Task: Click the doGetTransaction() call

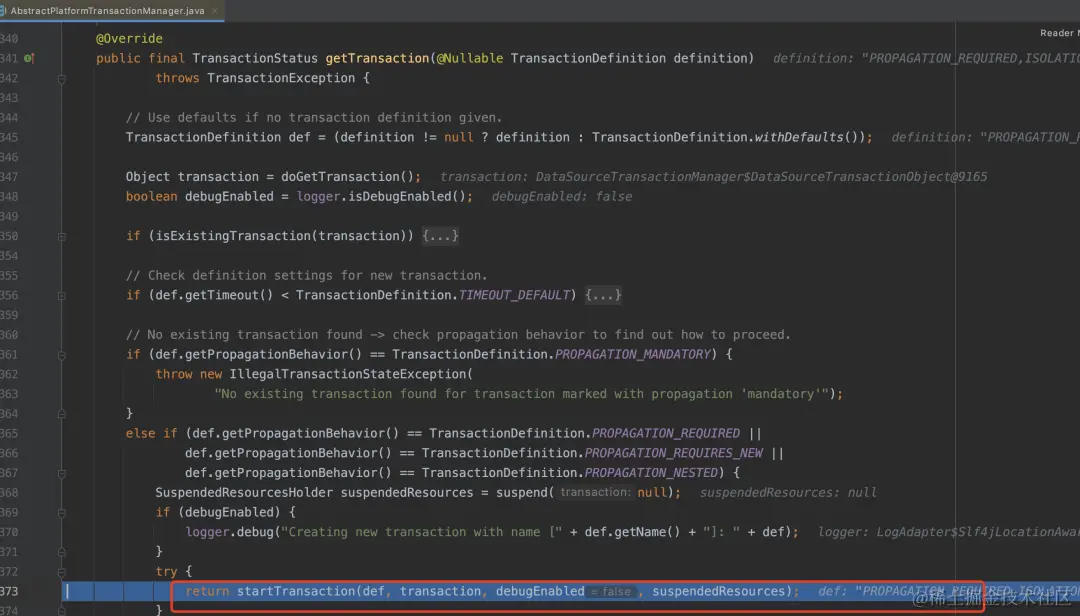Action: coord(347,176)
